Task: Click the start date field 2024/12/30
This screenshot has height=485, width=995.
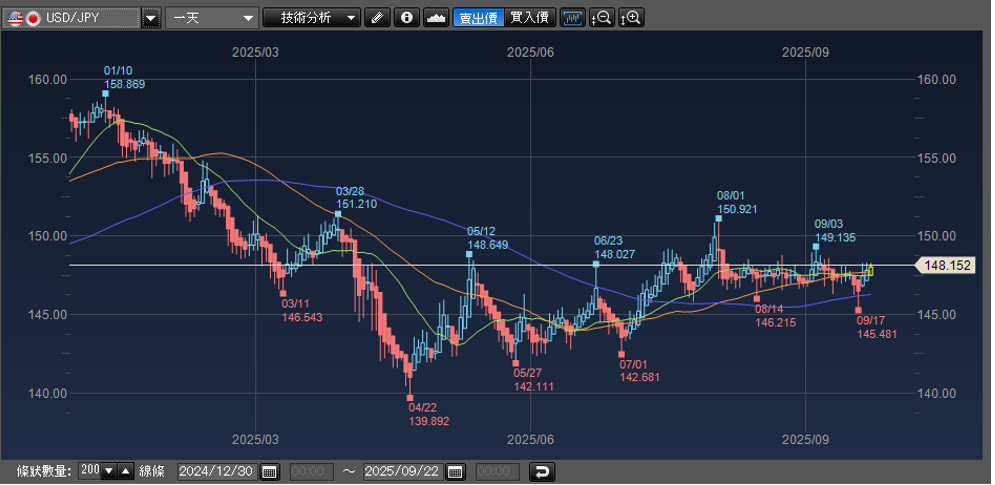Action: coord(217,472)
